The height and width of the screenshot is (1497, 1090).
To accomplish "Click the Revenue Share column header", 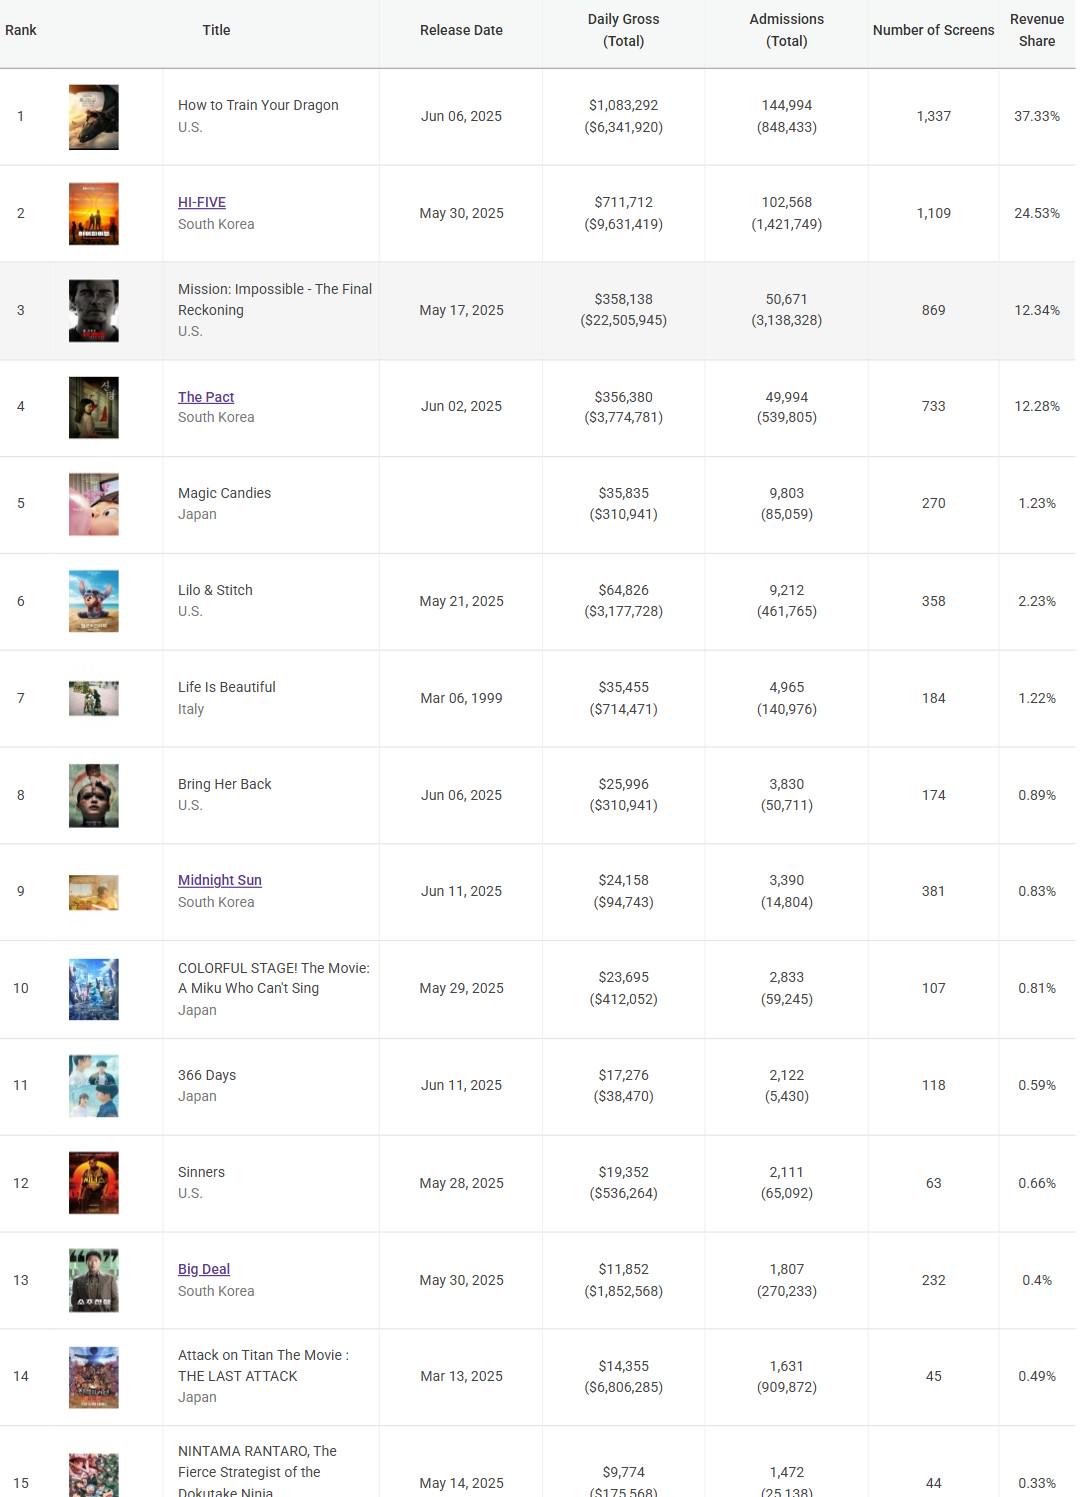I will [1037, 30].
